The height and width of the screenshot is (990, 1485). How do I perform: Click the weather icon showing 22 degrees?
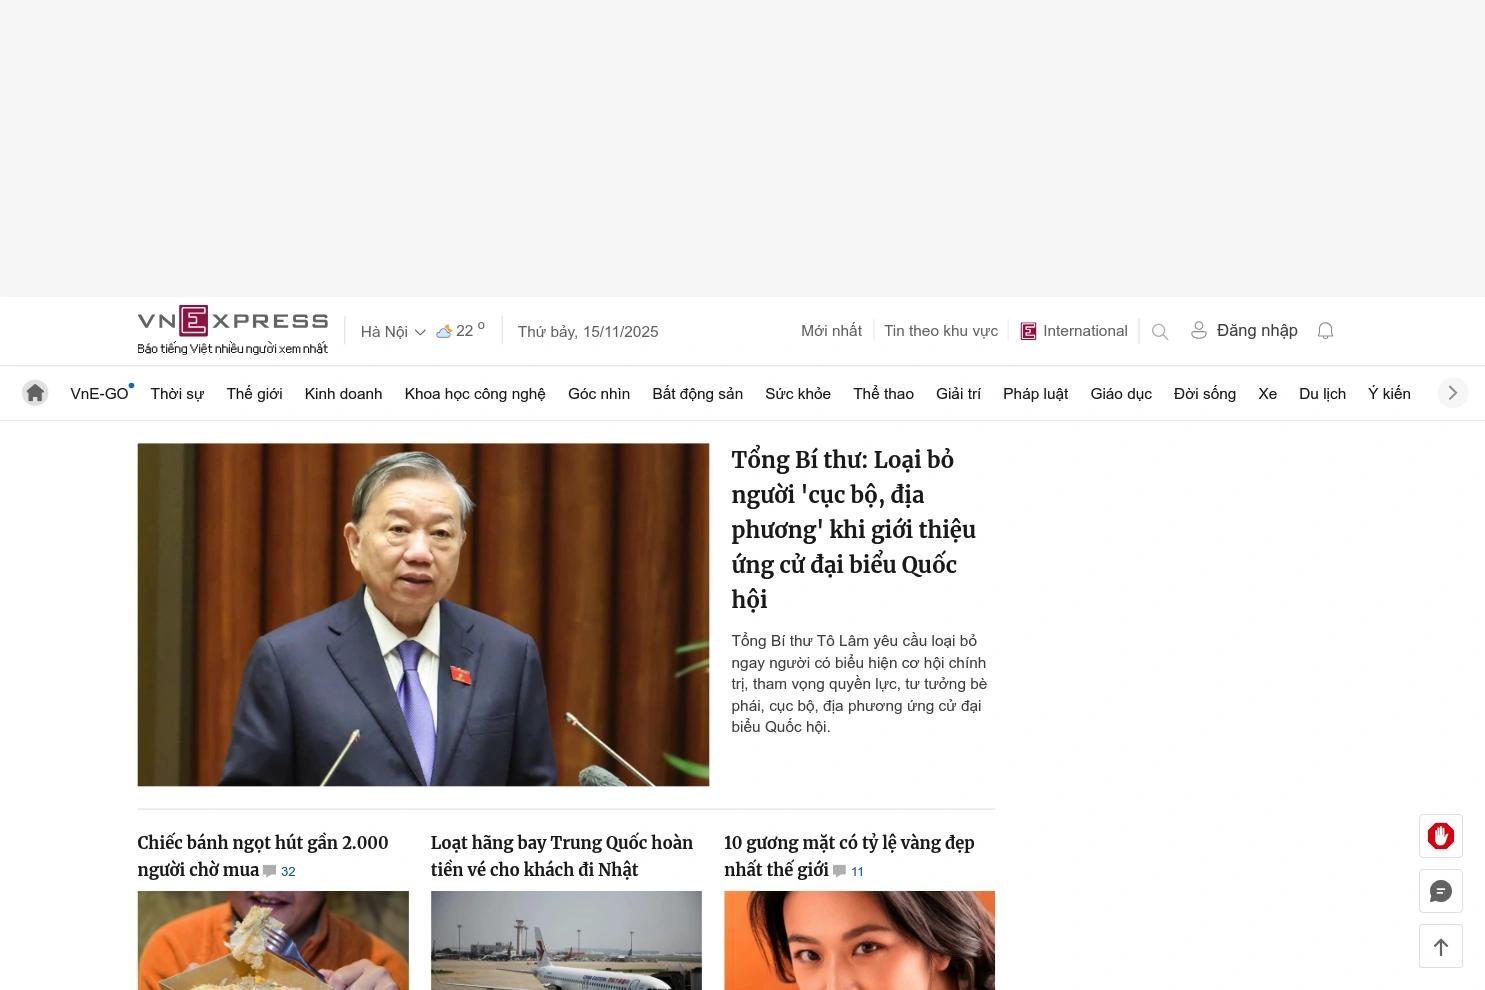pyautogui.click(x=444, y=331)
